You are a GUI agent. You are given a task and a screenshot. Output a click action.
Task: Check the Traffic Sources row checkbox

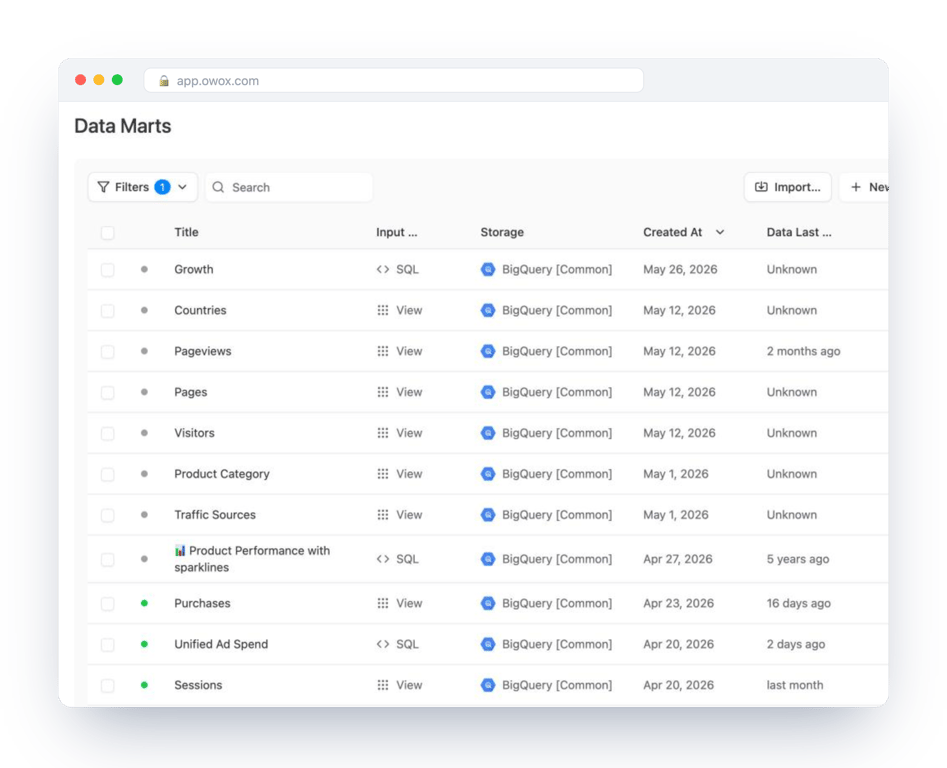coord(108,515)
